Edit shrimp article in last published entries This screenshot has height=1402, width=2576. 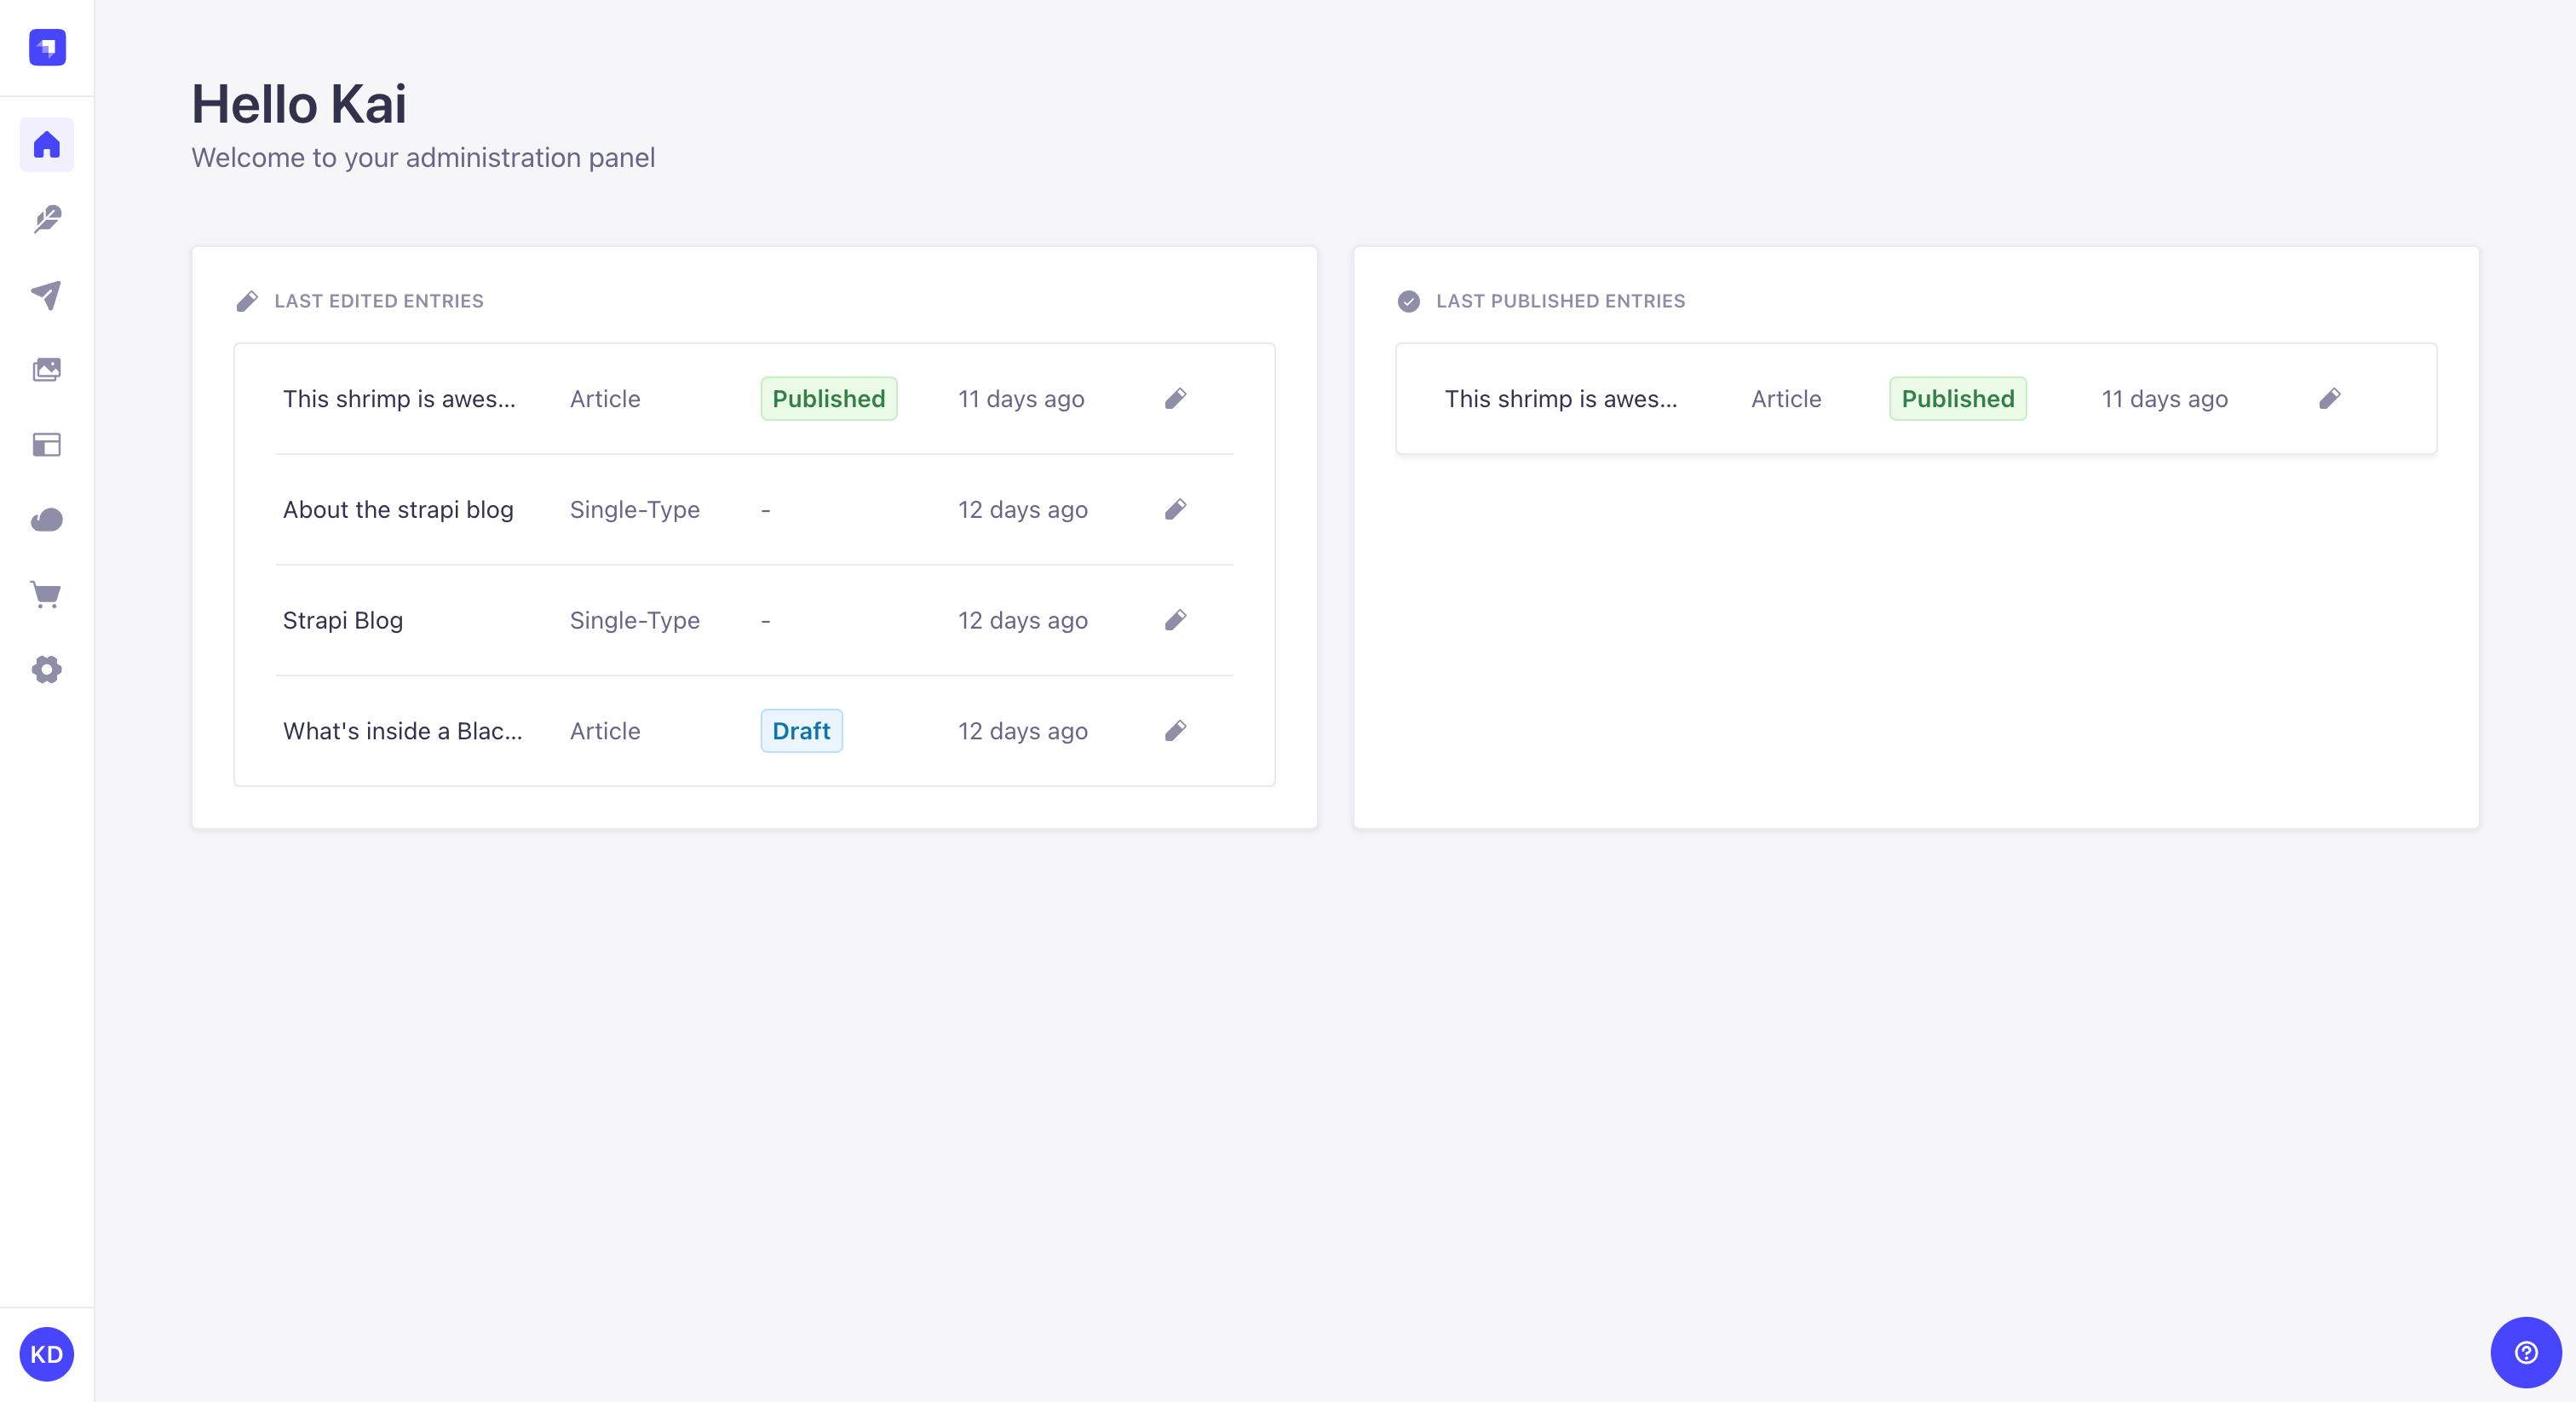pos(2329,399)
